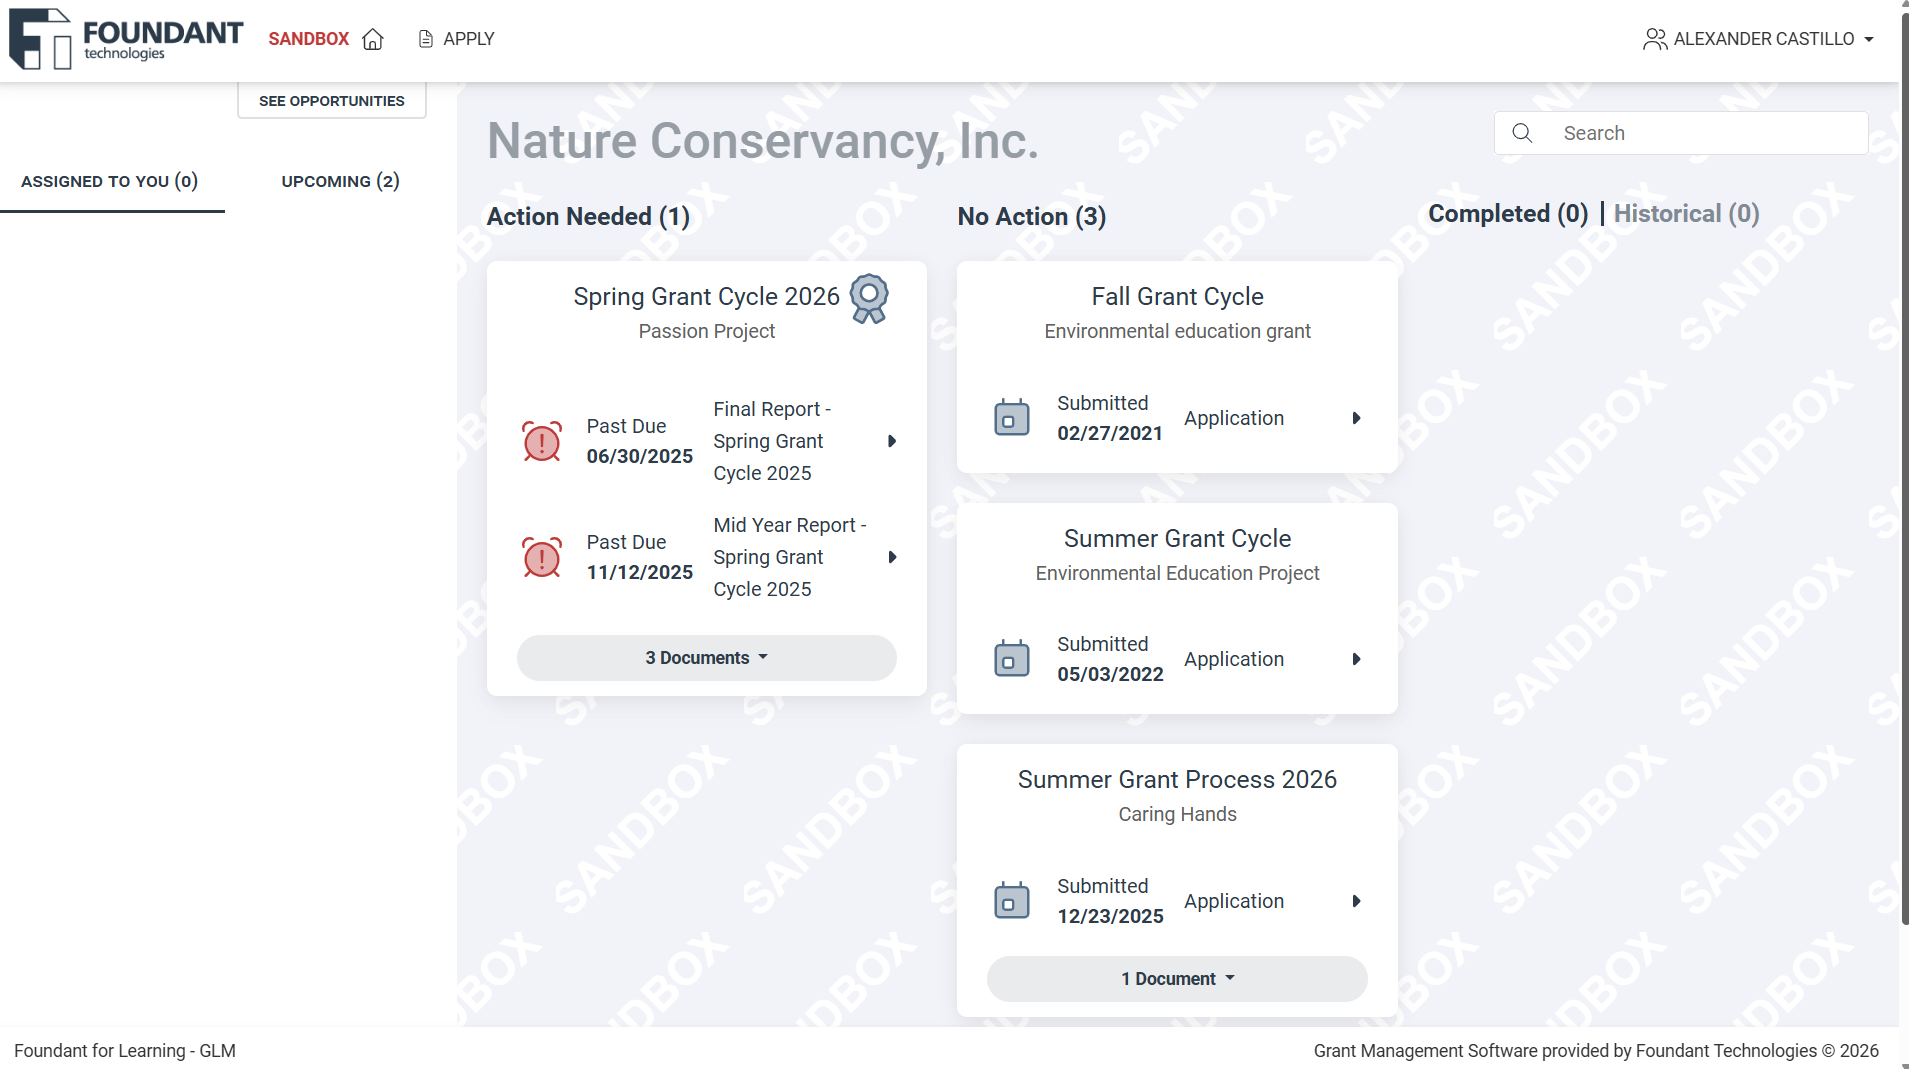Click the Summer Grant Process 2026 card title

point(1177,780)
